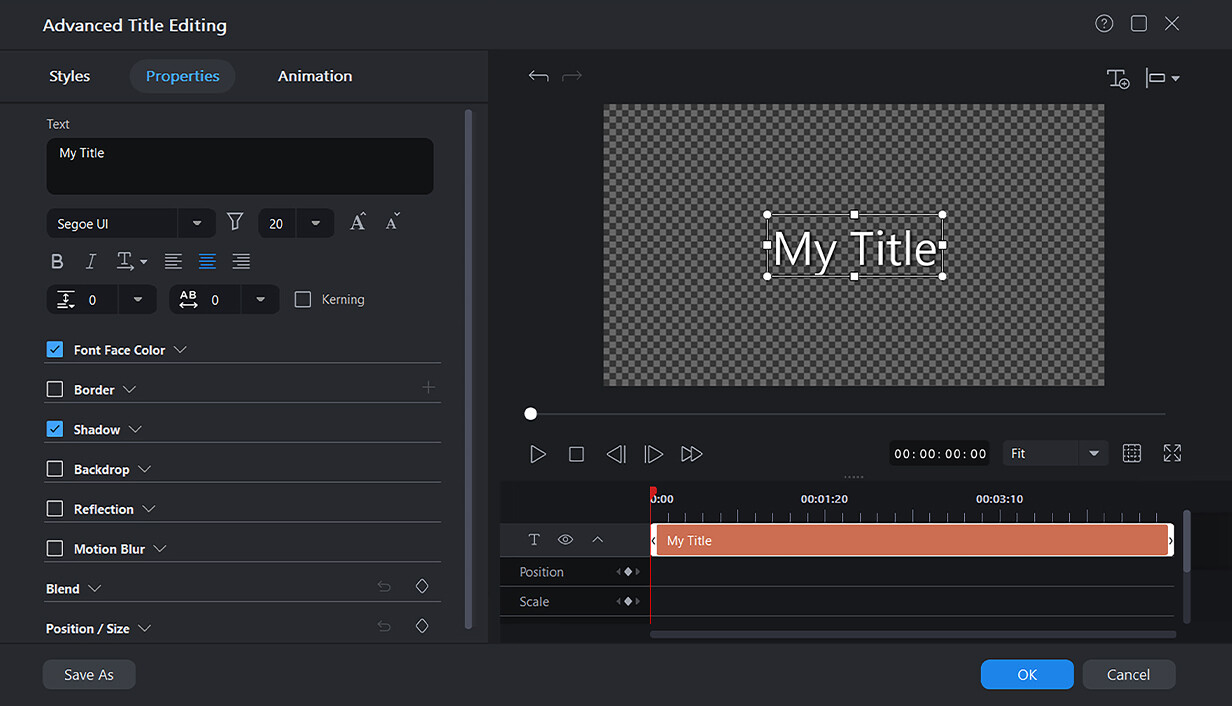This screenshot has width=1232, height=706.
Task: Confirm changes with the OK button
Action: point(1027,674)
